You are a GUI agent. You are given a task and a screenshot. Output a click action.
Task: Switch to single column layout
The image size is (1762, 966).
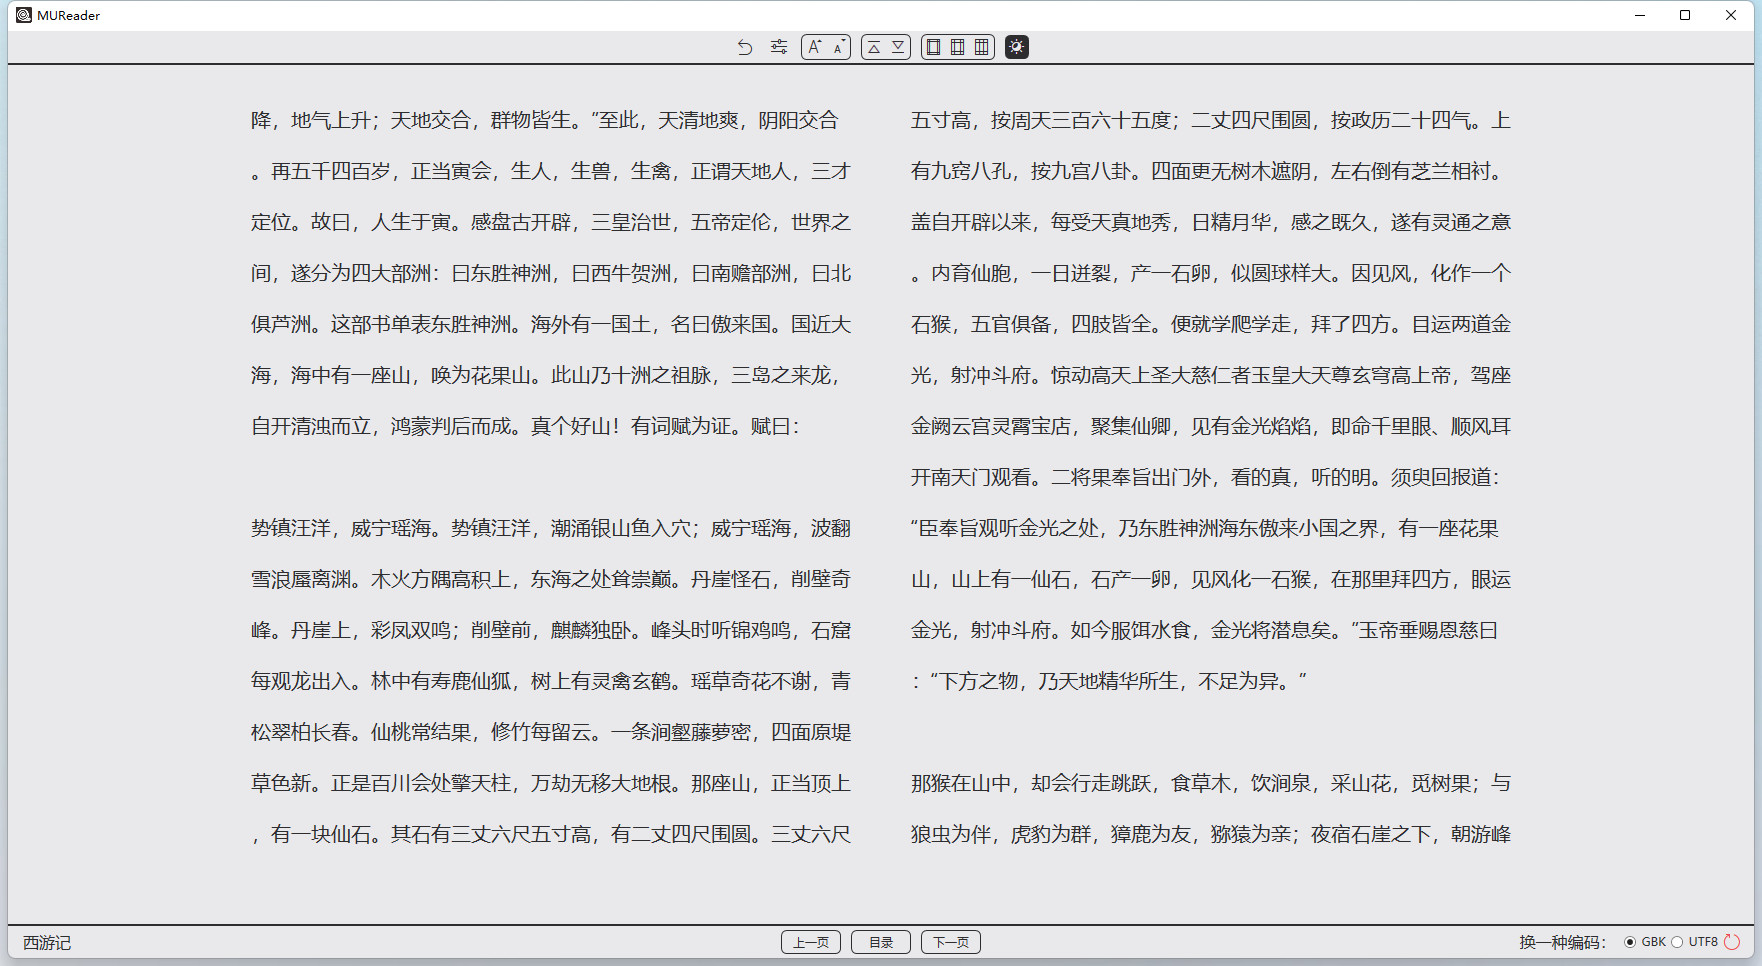[x=933, y=47]
